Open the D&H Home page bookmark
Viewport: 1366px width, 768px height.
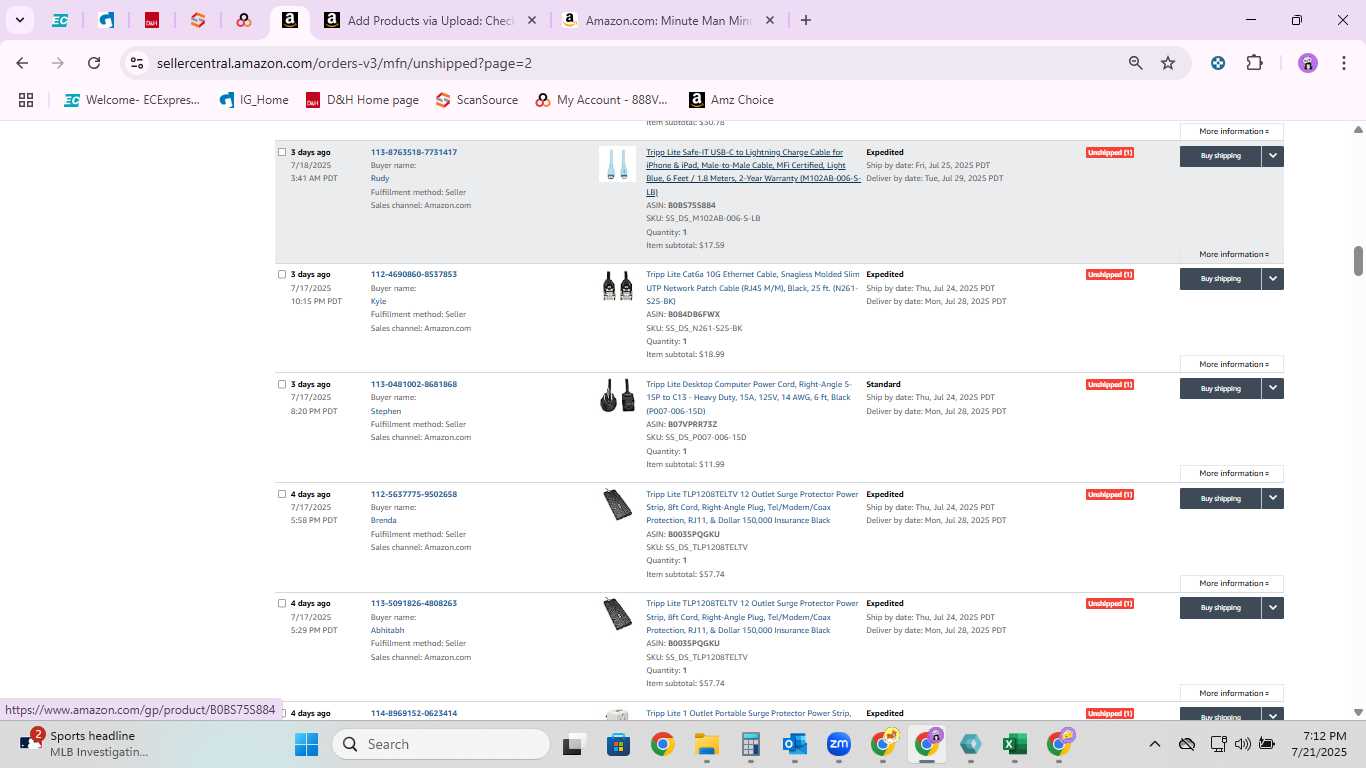pyautogui.click(x=362, y=100)
